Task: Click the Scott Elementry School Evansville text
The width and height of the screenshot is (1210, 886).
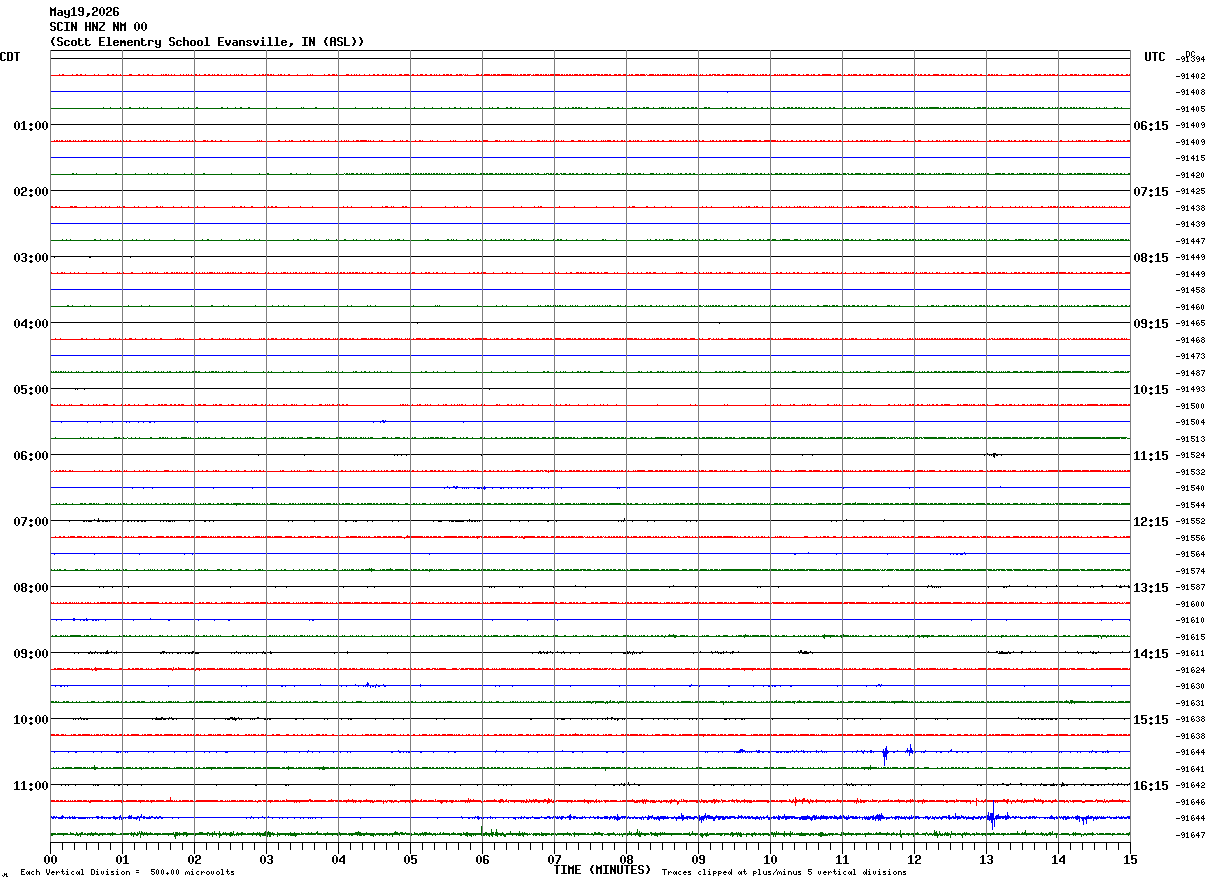Action: click(172, 42)
